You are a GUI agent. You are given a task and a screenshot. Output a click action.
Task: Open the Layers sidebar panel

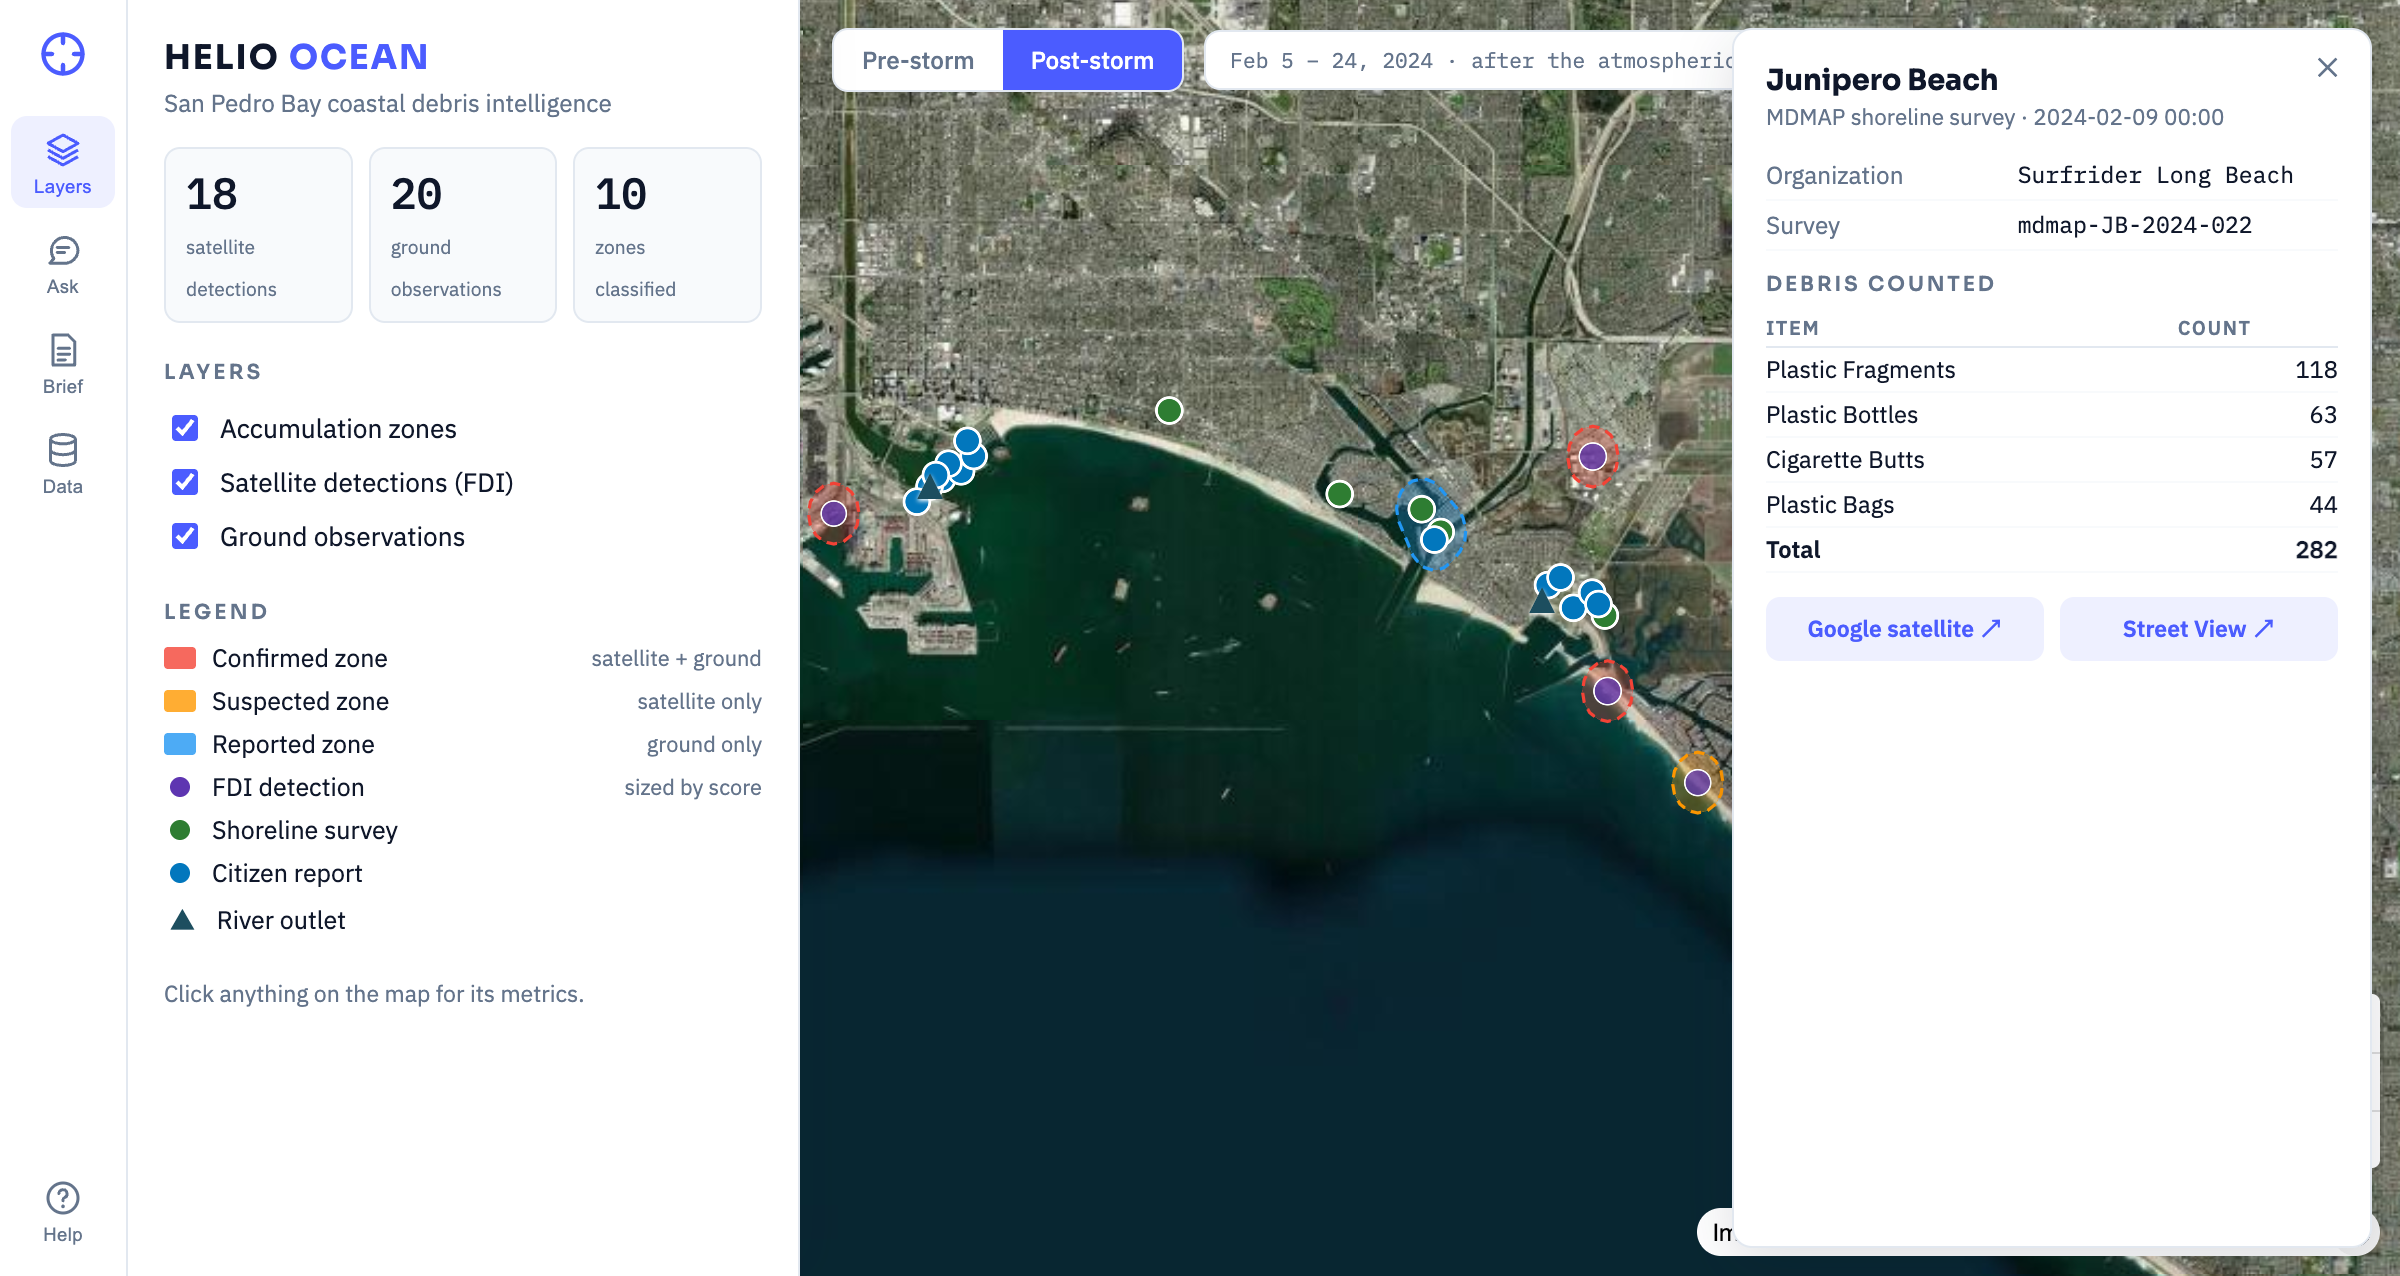[62, 163]
